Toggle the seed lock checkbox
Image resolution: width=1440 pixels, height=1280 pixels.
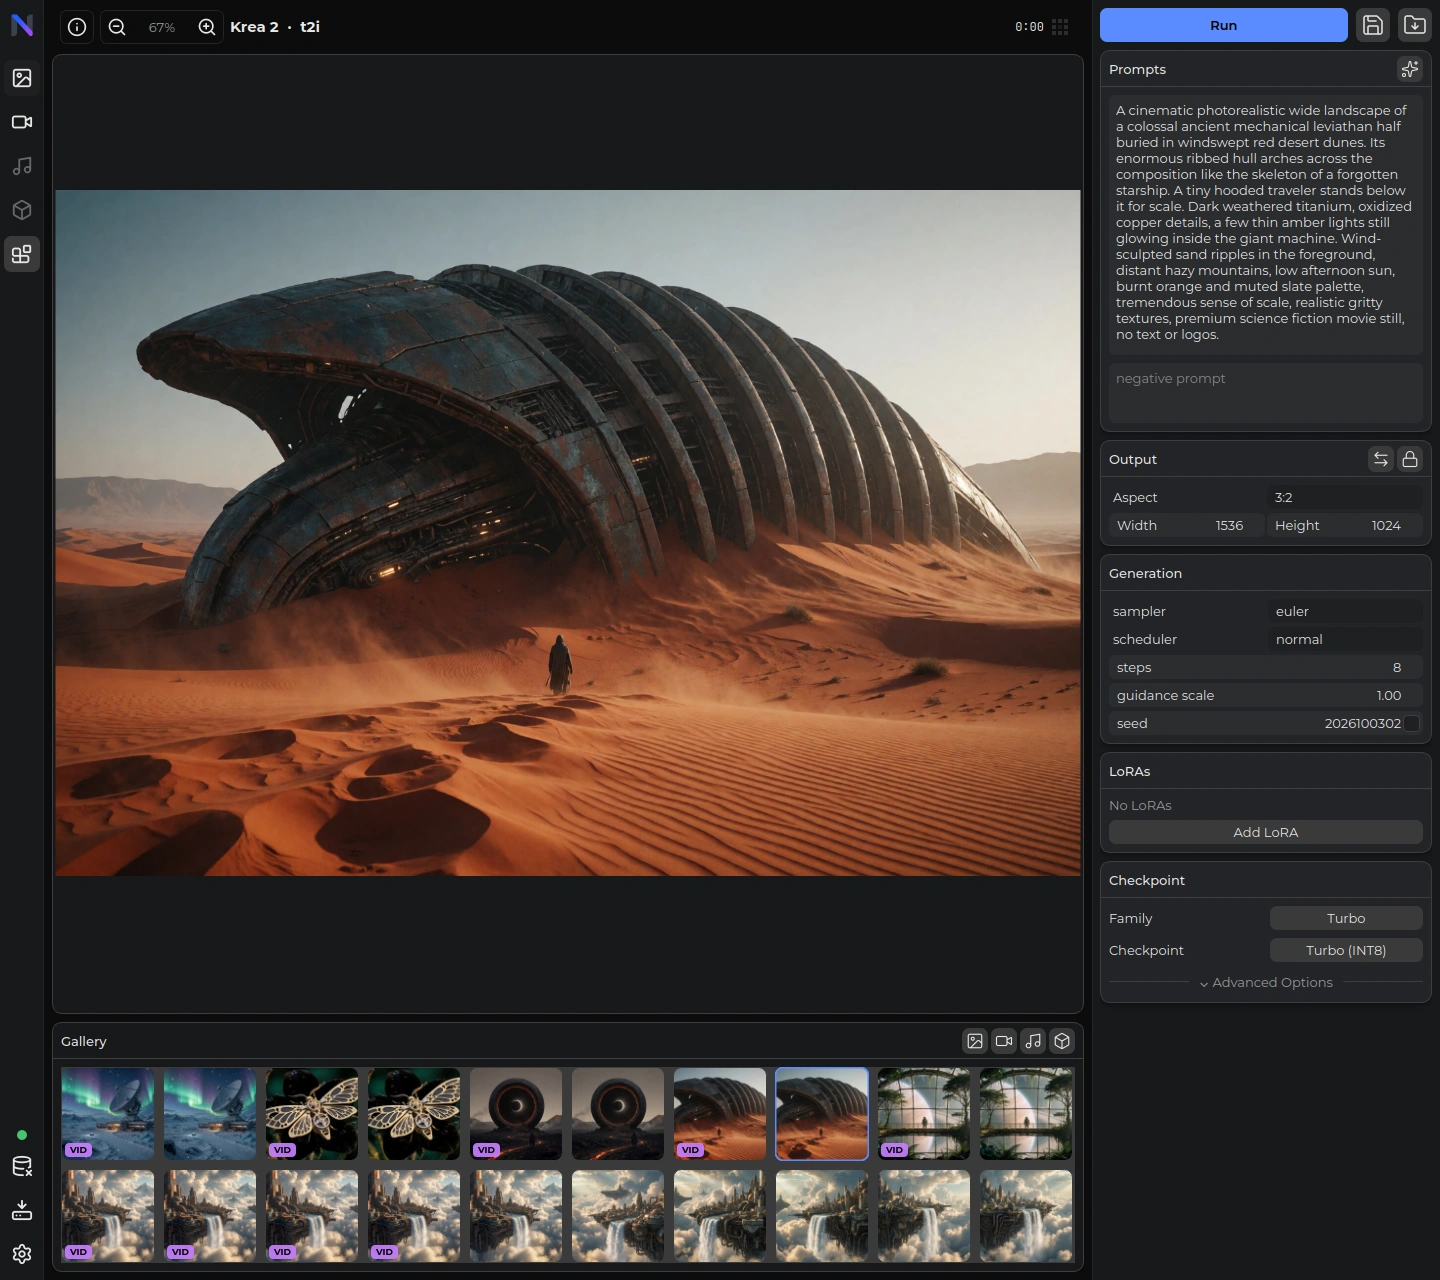pos(1412,723)
